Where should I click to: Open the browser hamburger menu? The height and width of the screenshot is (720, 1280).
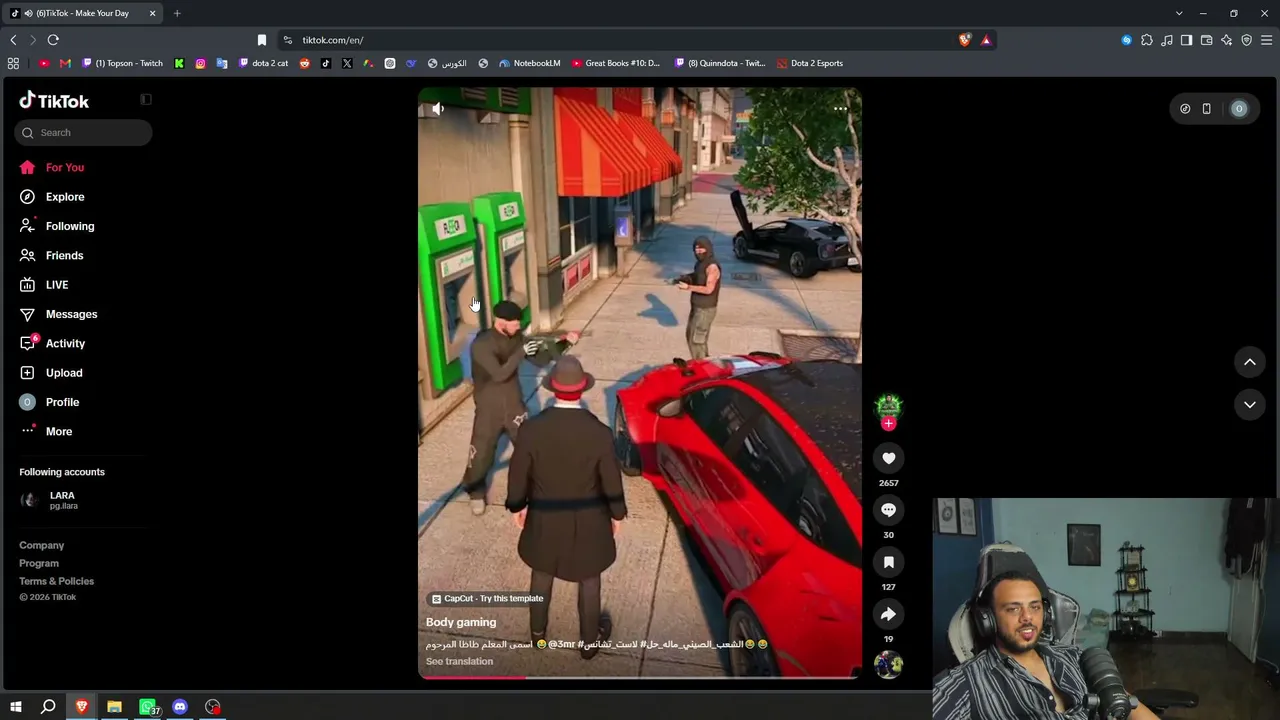point(1266,40)
